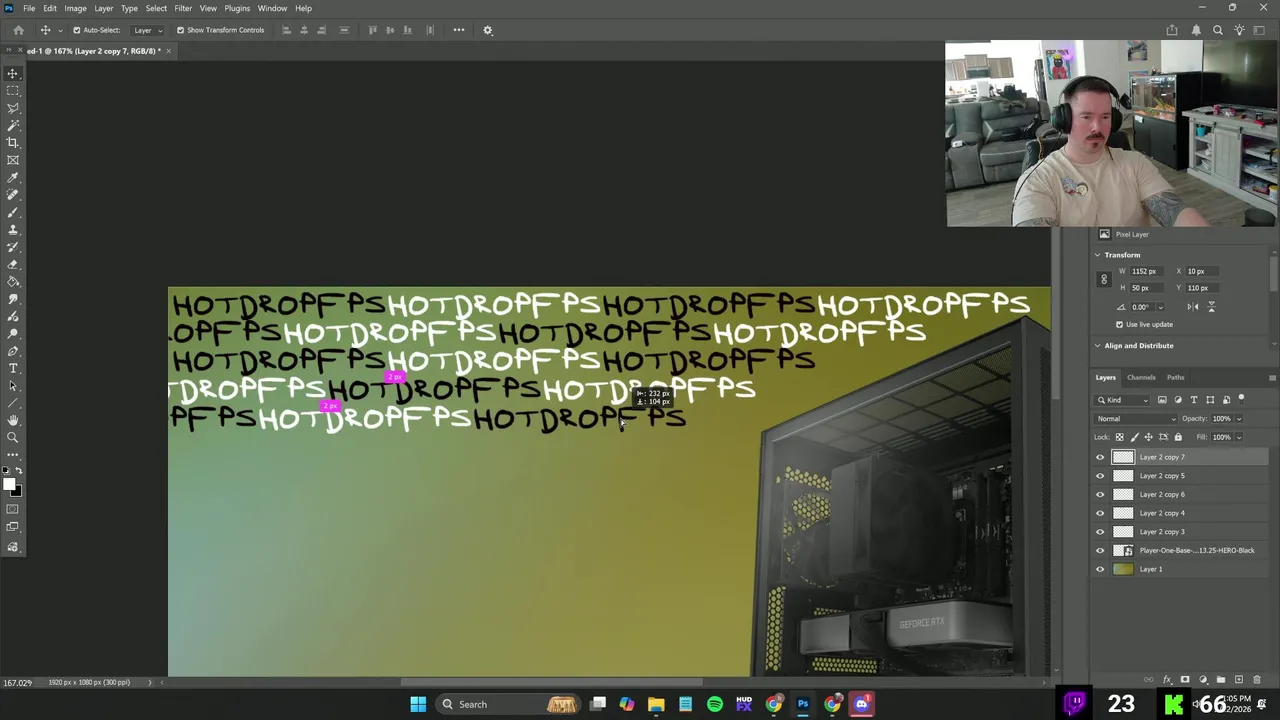This screenshot has height=720, width=1280.
Task: Open Spotify from taskbar
Action: click(714, 704)
